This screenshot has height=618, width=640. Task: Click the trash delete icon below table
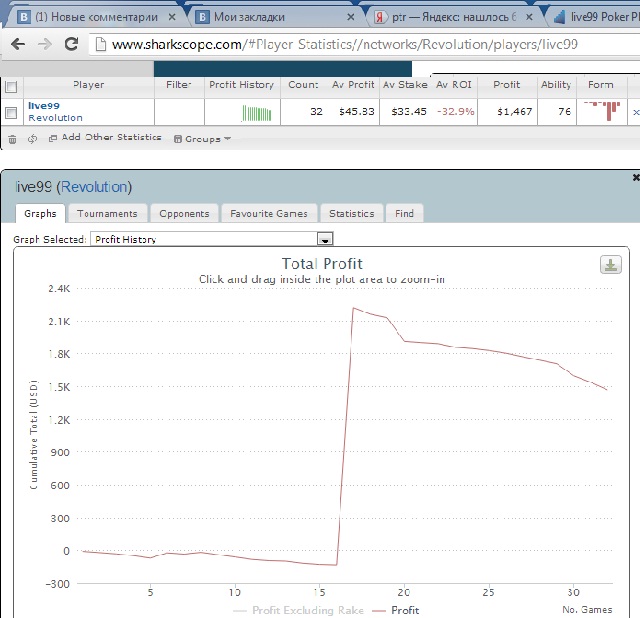click(13, 139)
